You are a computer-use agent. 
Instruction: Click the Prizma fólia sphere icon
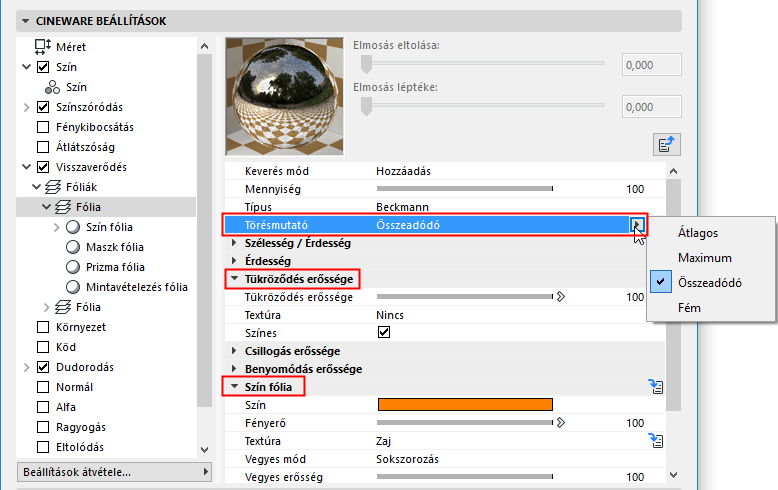point(73,267)
